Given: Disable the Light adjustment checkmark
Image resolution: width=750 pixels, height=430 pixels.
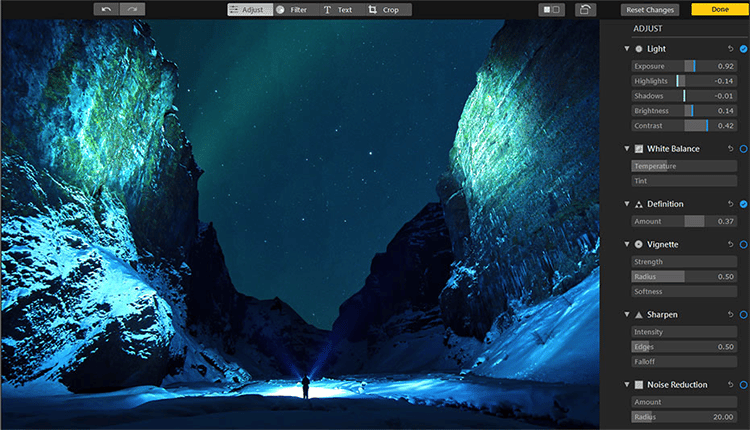Looking at the screenshot, I should tap(743, 48).
